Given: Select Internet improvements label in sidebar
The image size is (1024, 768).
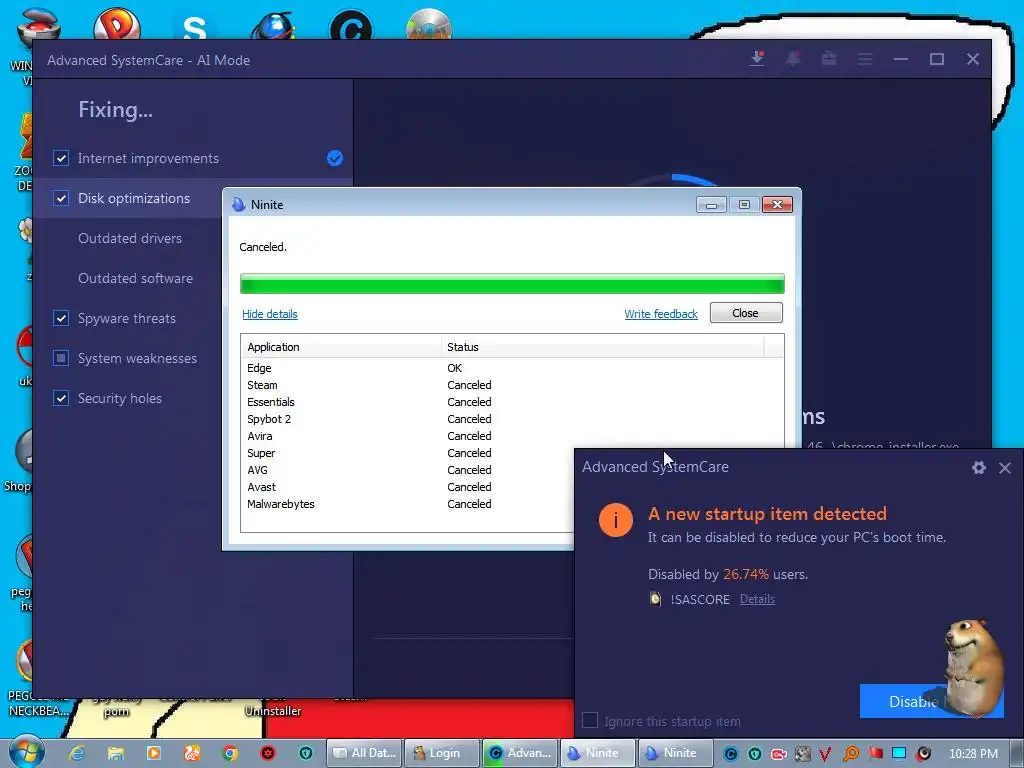Looking at the screenshot, I should 148,158.
